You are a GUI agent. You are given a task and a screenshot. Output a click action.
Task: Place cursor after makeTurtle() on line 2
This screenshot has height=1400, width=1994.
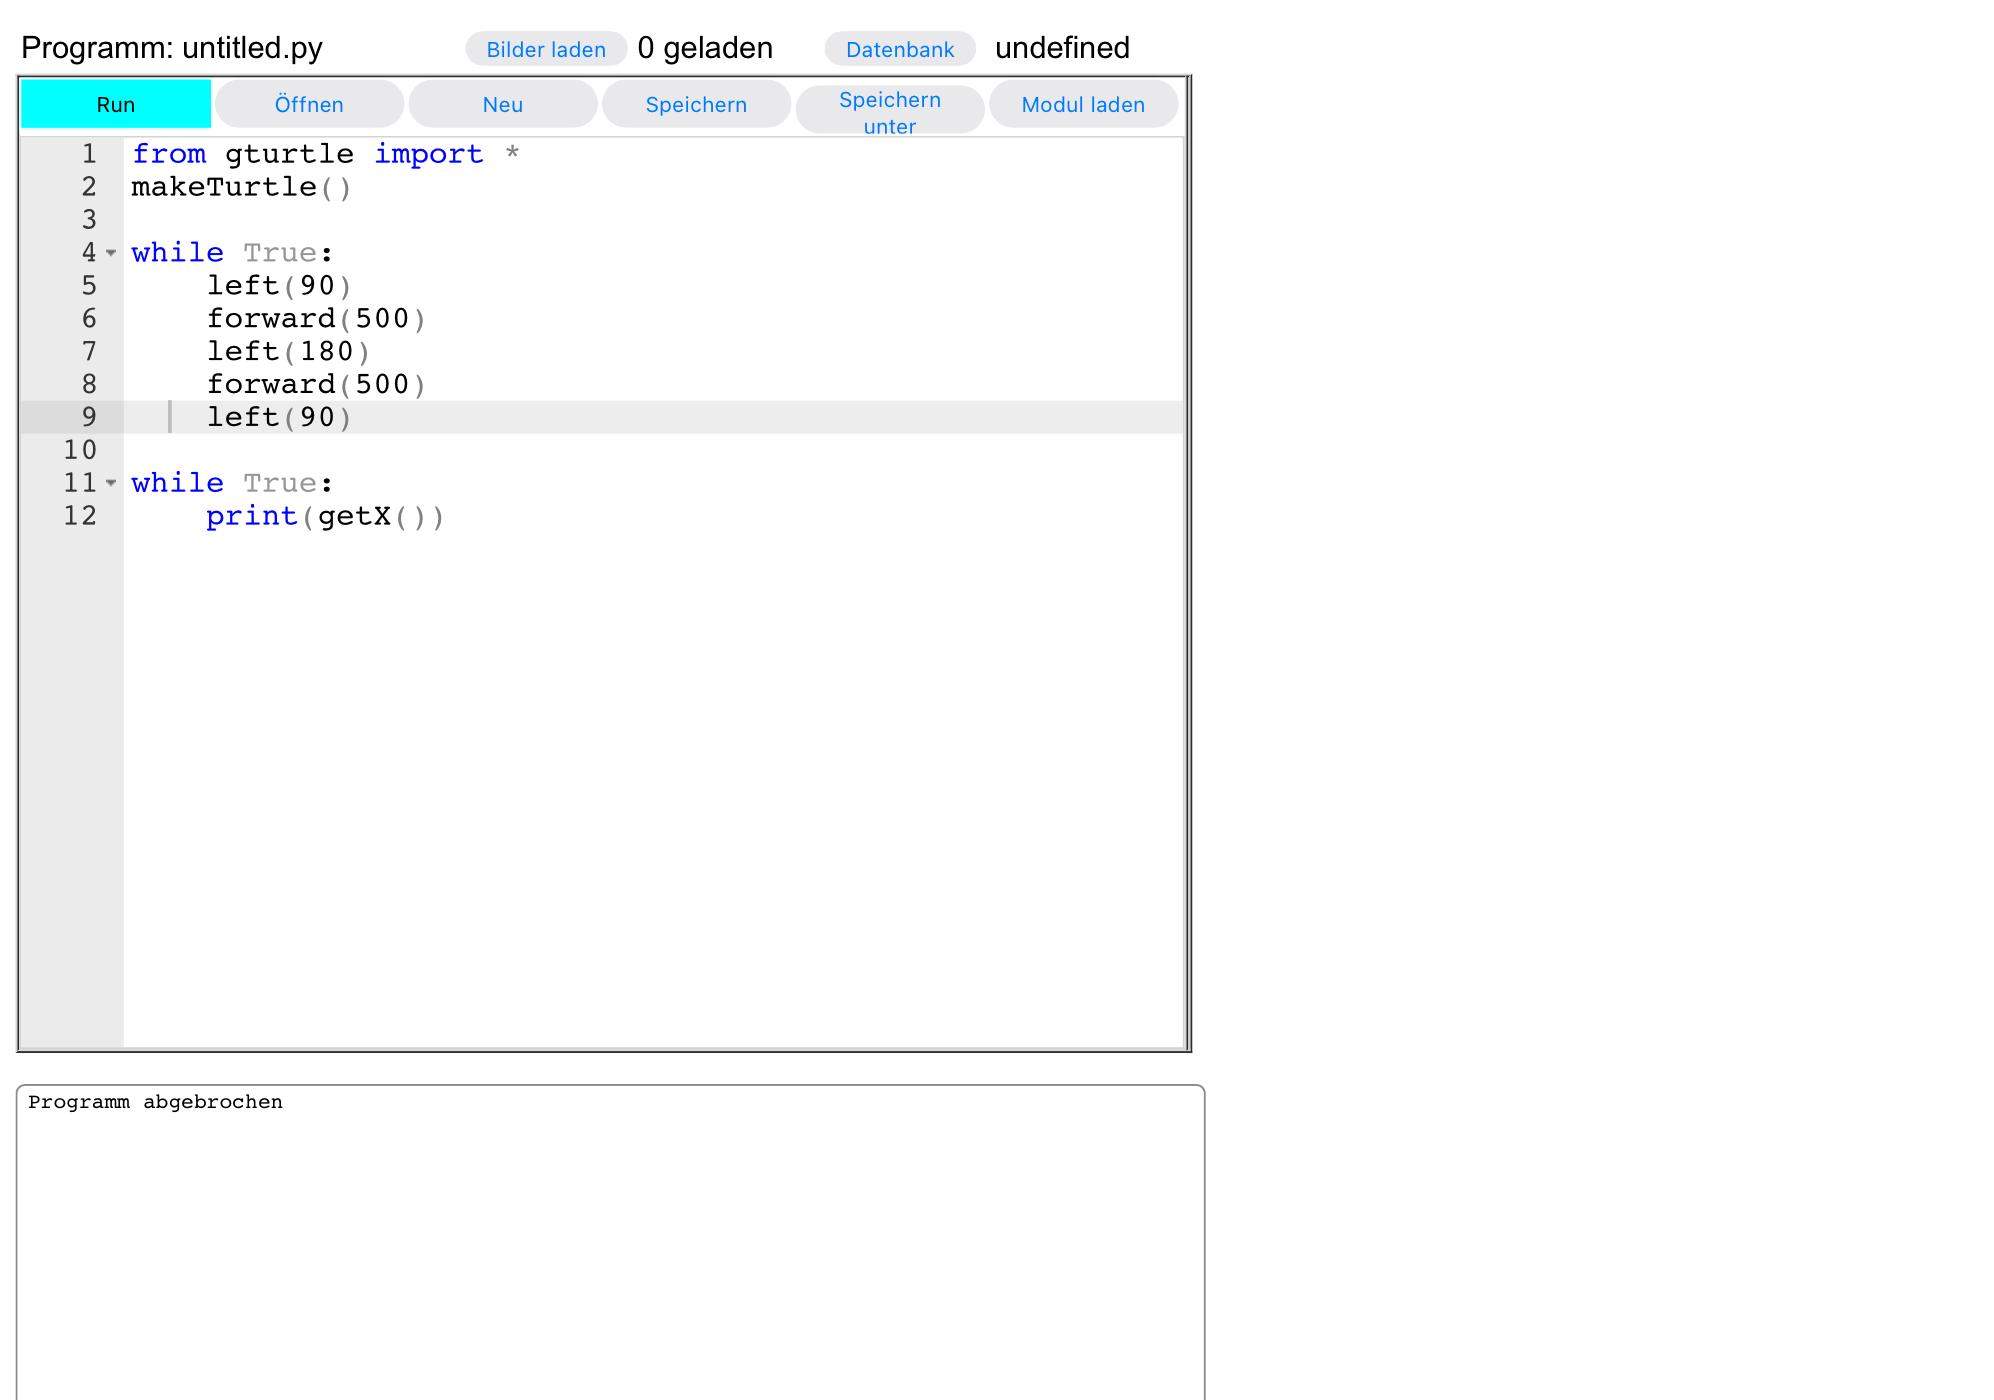click(x=355, y=186)
